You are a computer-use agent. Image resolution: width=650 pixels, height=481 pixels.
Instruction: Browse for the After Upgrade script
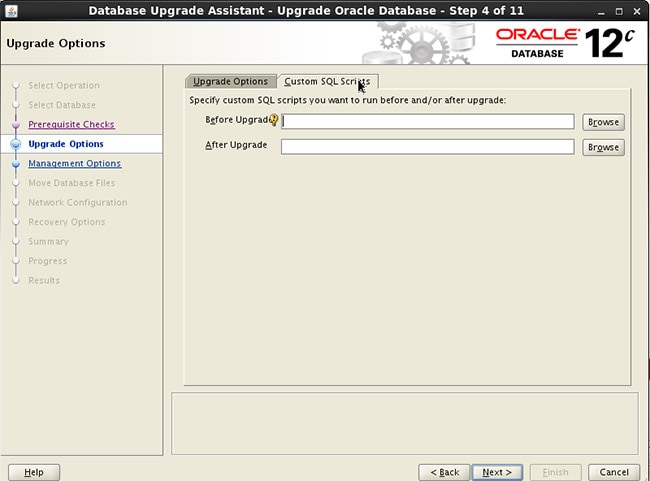[603, 147]
